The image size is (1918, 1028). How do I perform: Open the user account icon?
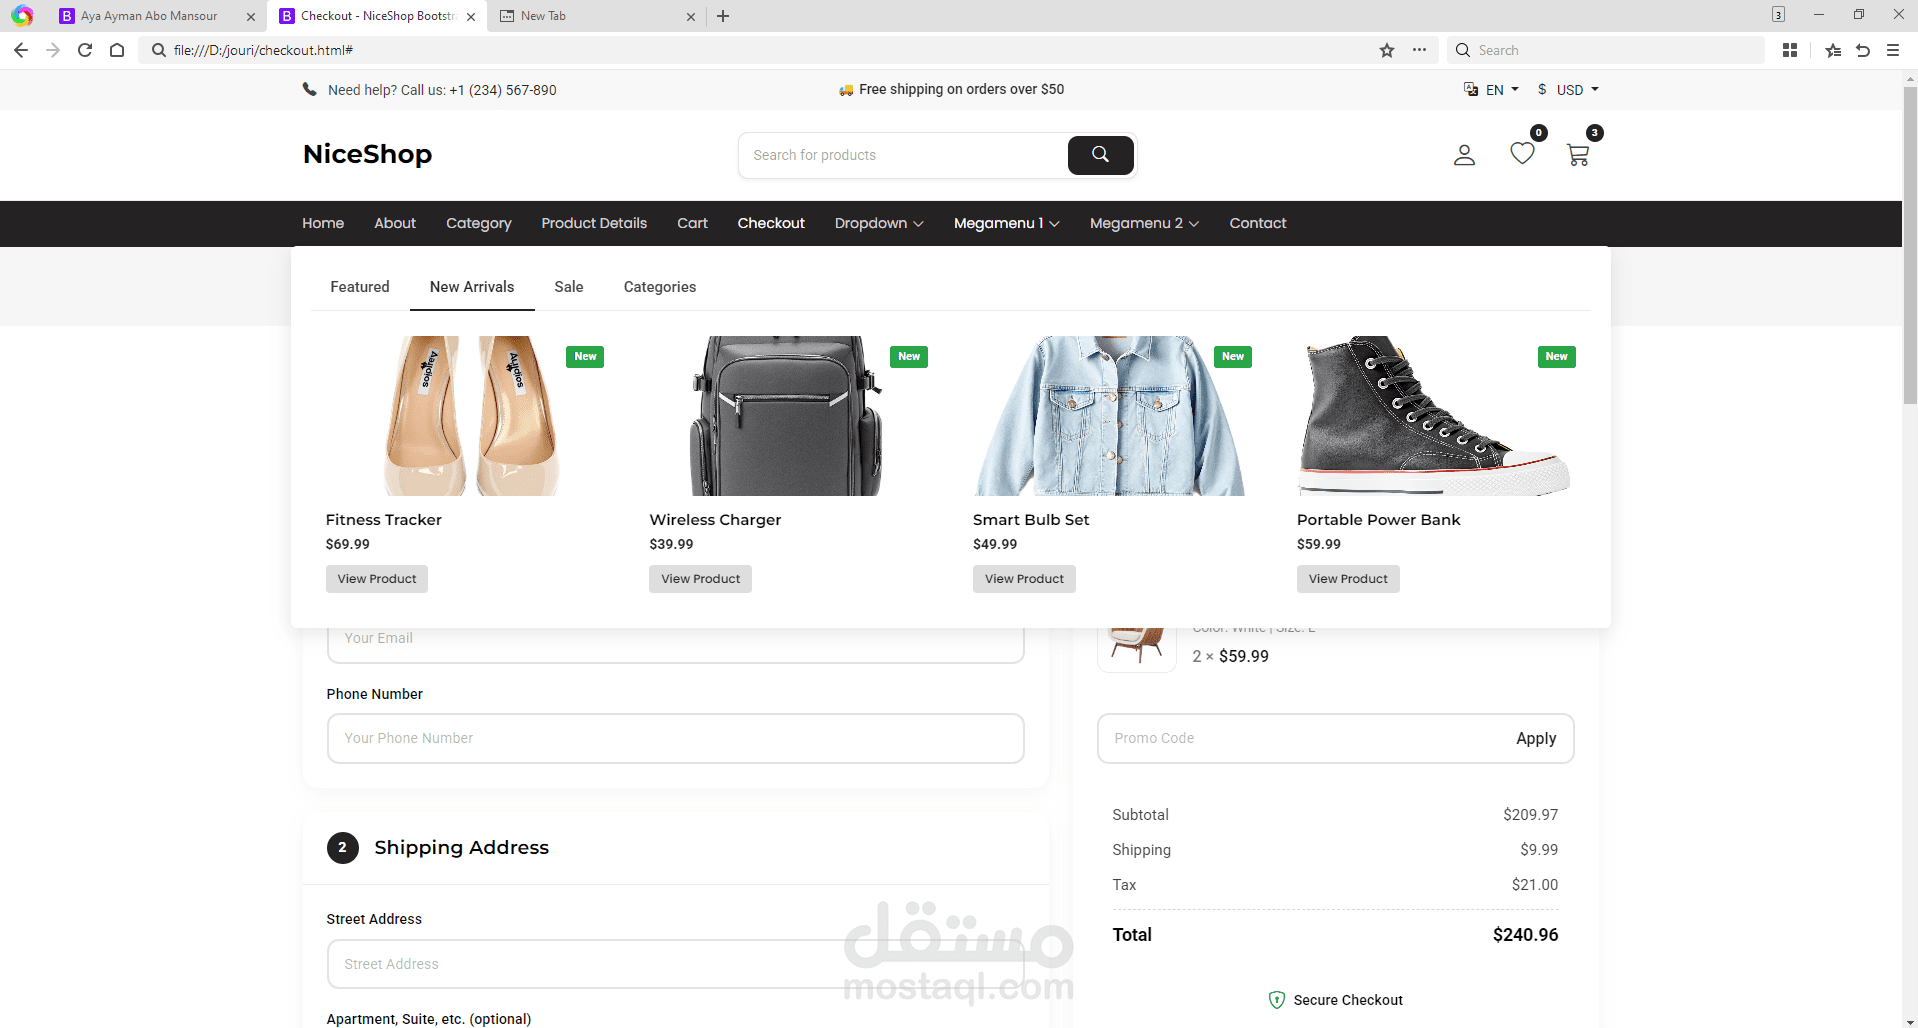[x=1464, y=155]
